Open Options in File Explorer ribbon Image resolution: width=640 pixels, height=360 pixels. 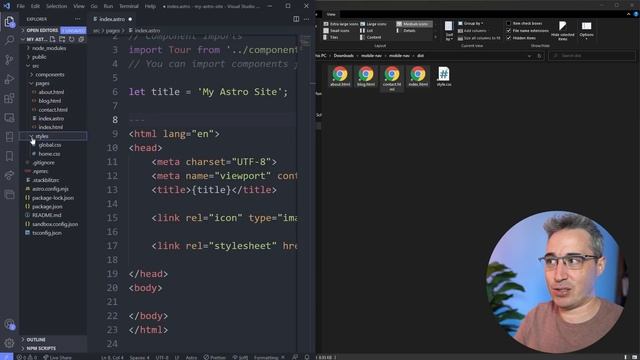587,30
